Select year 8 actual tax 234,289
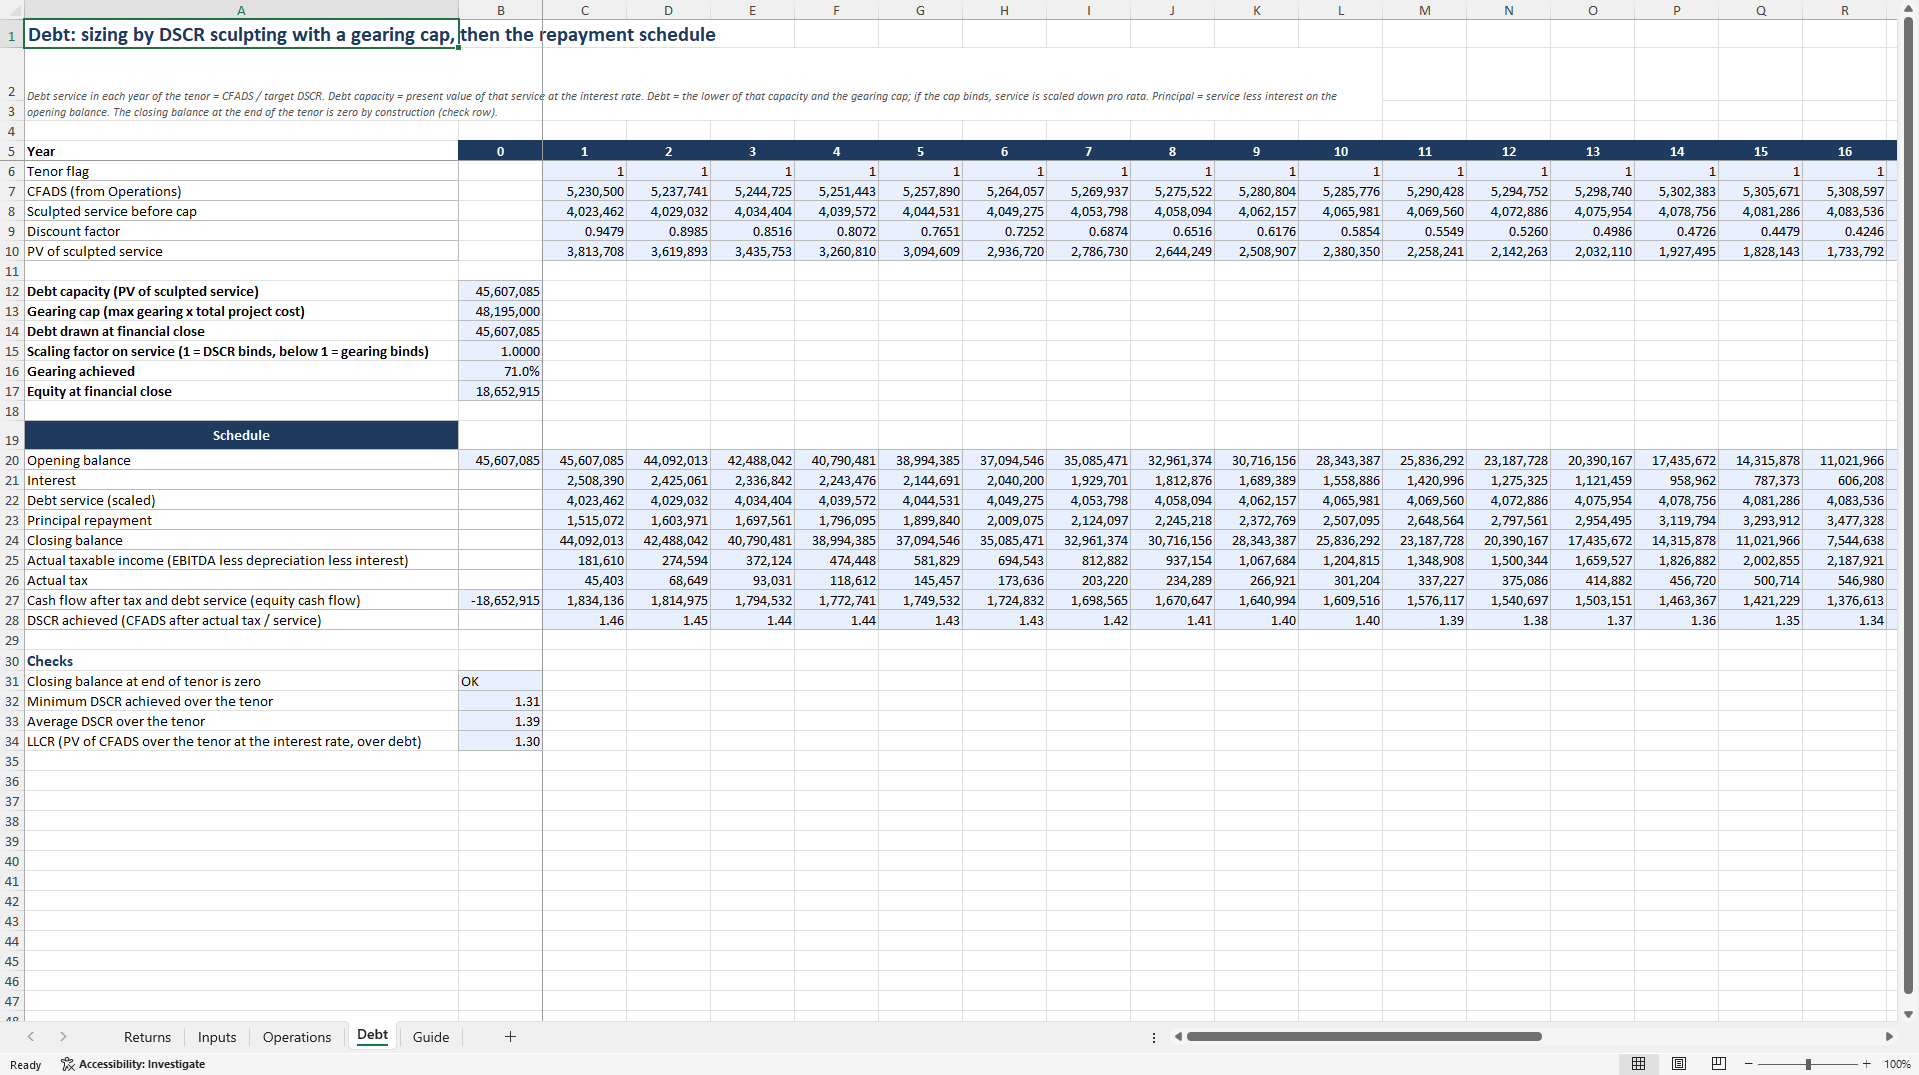The width and height of the screenshot is (1919, 1075). (x=1172, y=580)
